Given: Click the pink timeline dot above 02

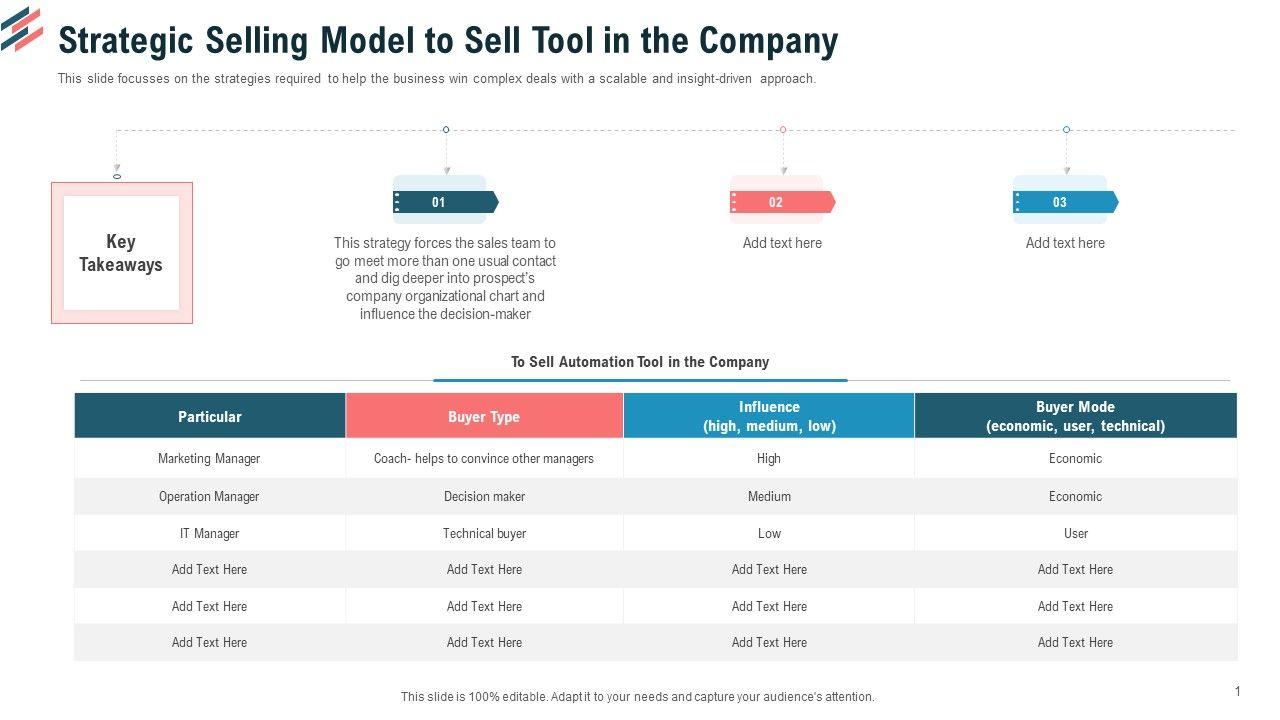Looking at the screenshot, I should [783, 130].
